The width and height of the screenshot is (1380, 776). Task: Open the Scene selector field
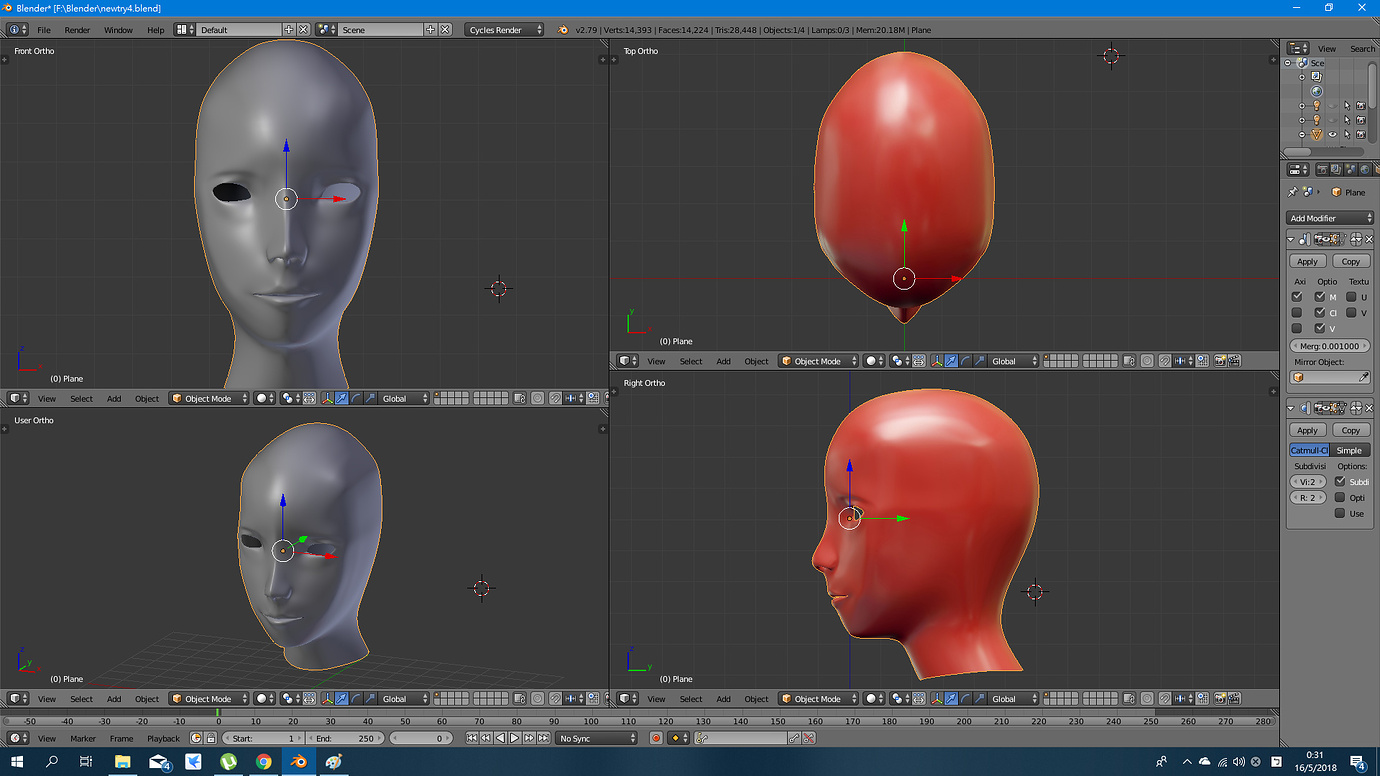pyautogui.click(x=380, y=30)
